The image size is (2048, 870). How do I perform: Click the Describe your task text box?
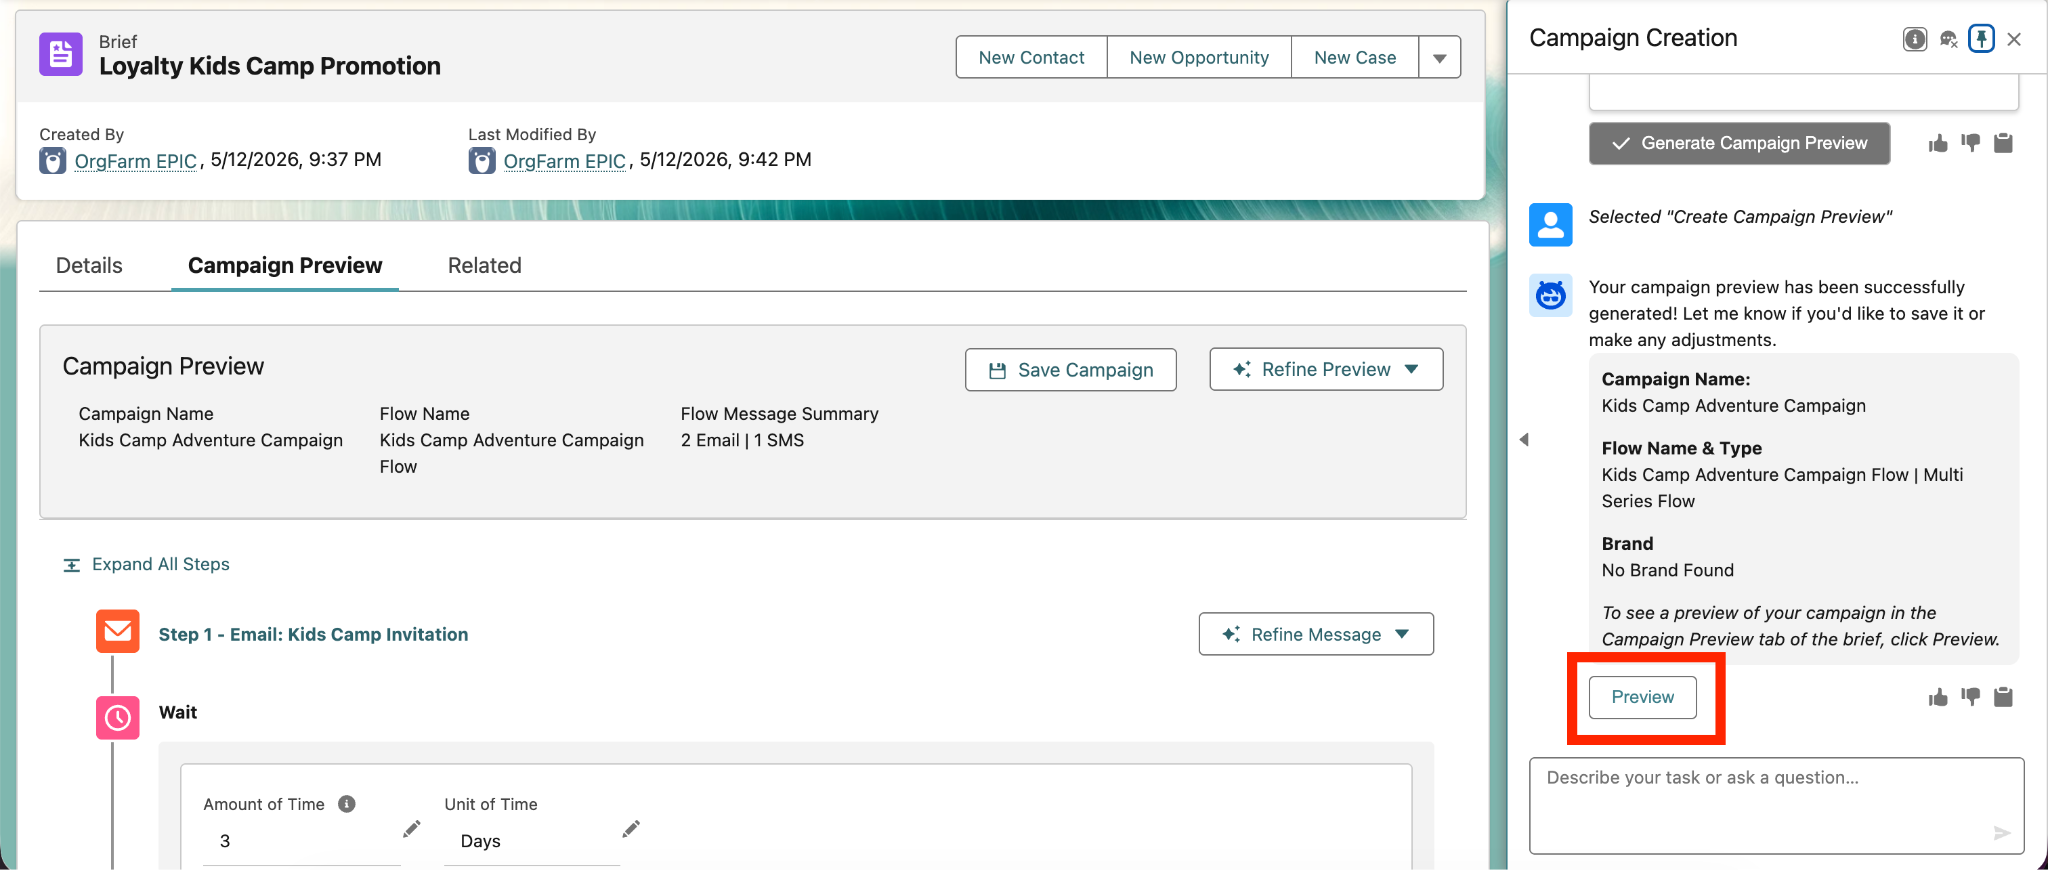click(1777, 806)
